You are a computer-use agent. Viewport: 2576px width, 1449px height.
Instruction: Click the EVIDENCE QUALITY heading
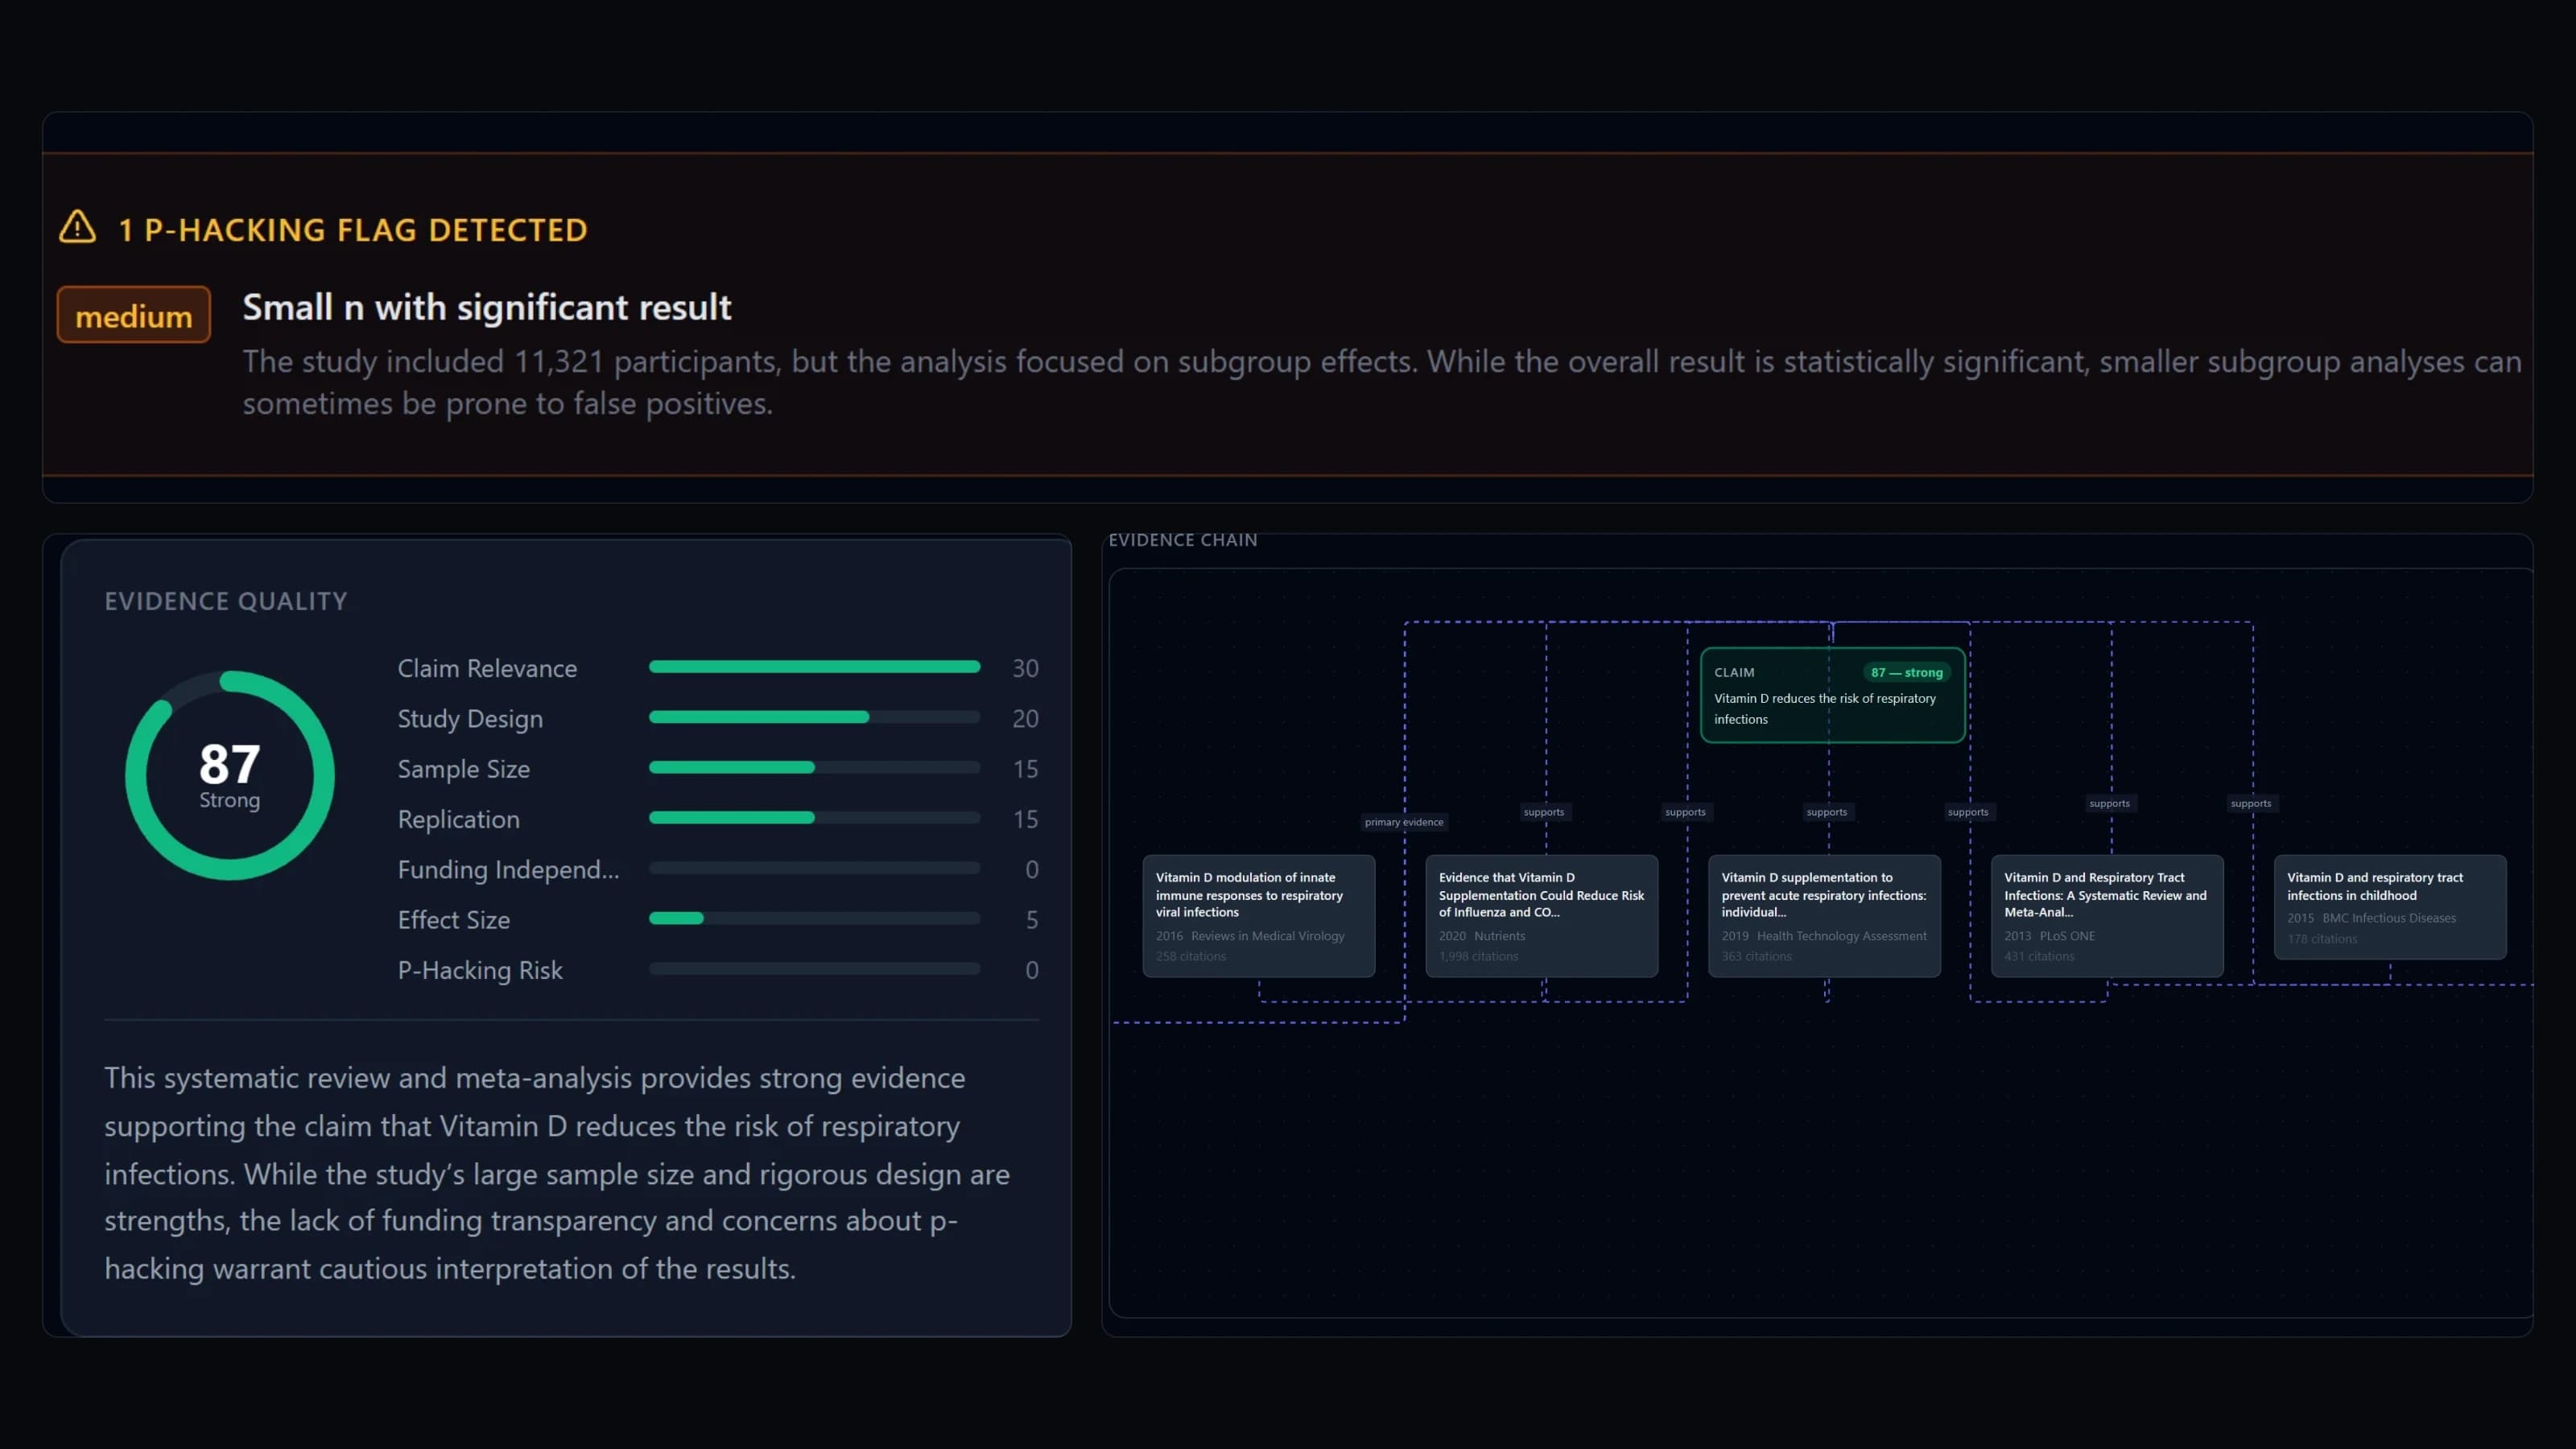[226, 601]
